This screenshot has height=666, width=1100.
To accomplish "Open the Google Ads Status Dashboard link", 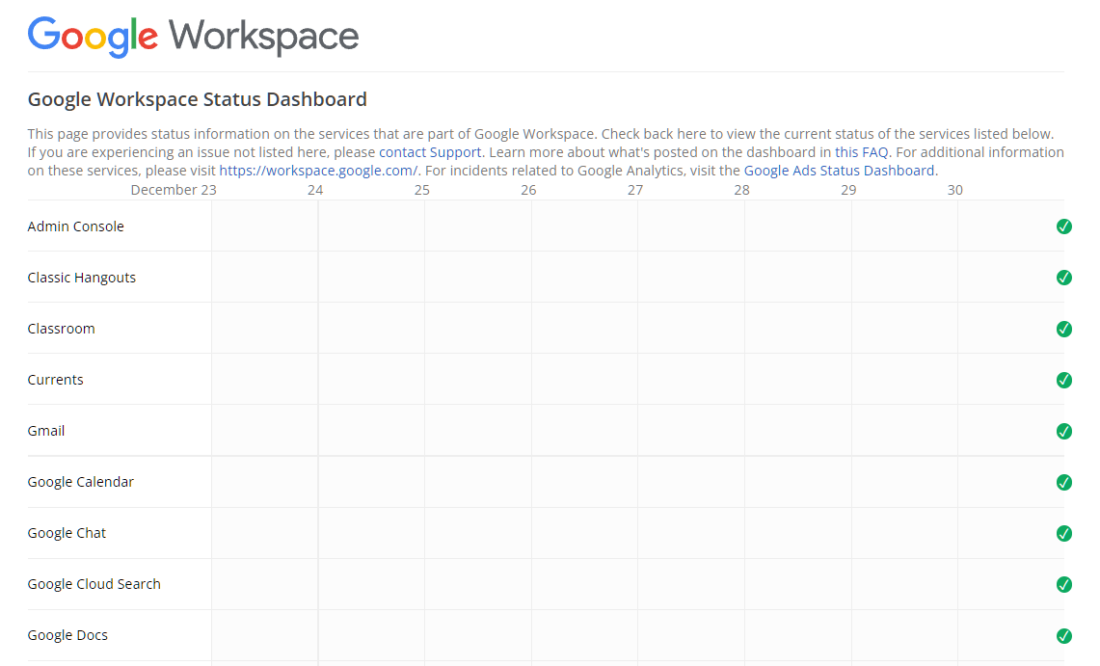I will coord(840,170).
